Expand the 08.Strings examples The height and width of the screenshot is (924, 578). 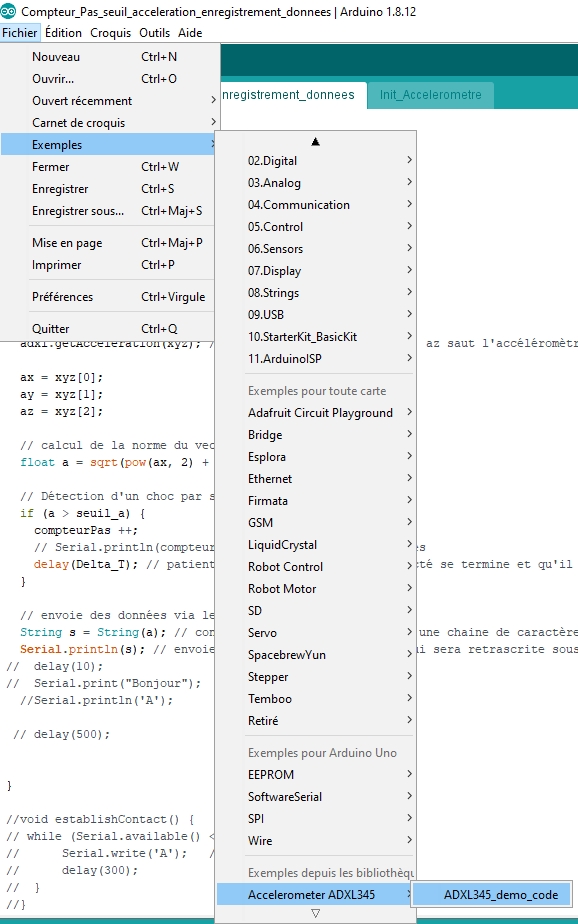click(x=316, y=293)
